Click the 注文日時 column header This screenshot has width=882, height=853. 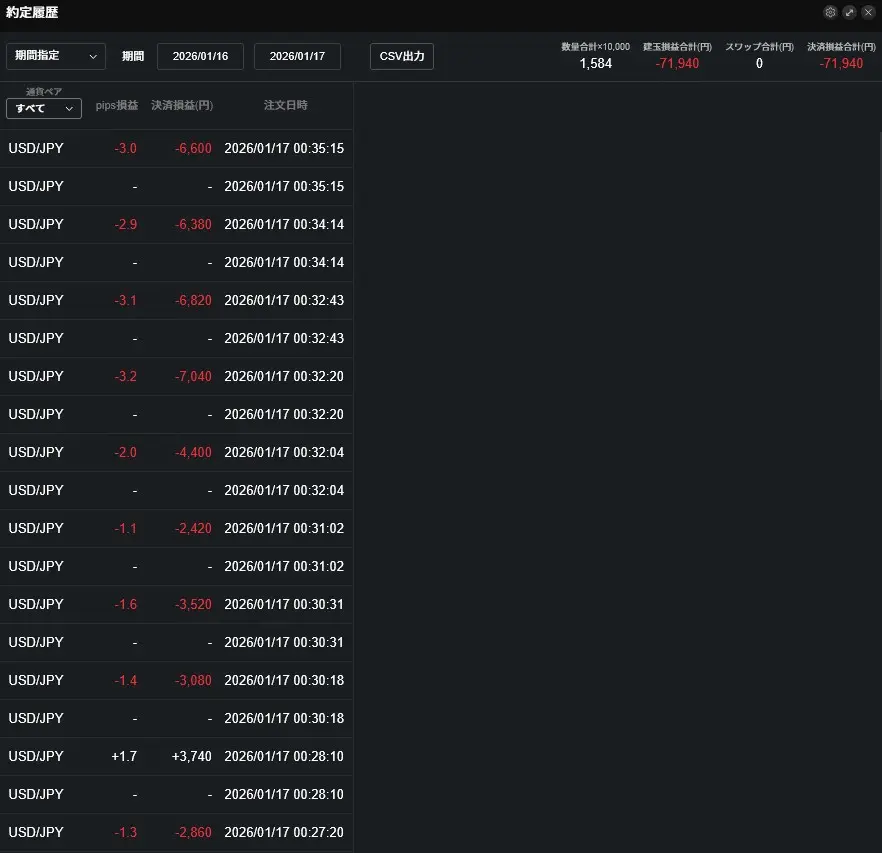[x=285, y=105]
